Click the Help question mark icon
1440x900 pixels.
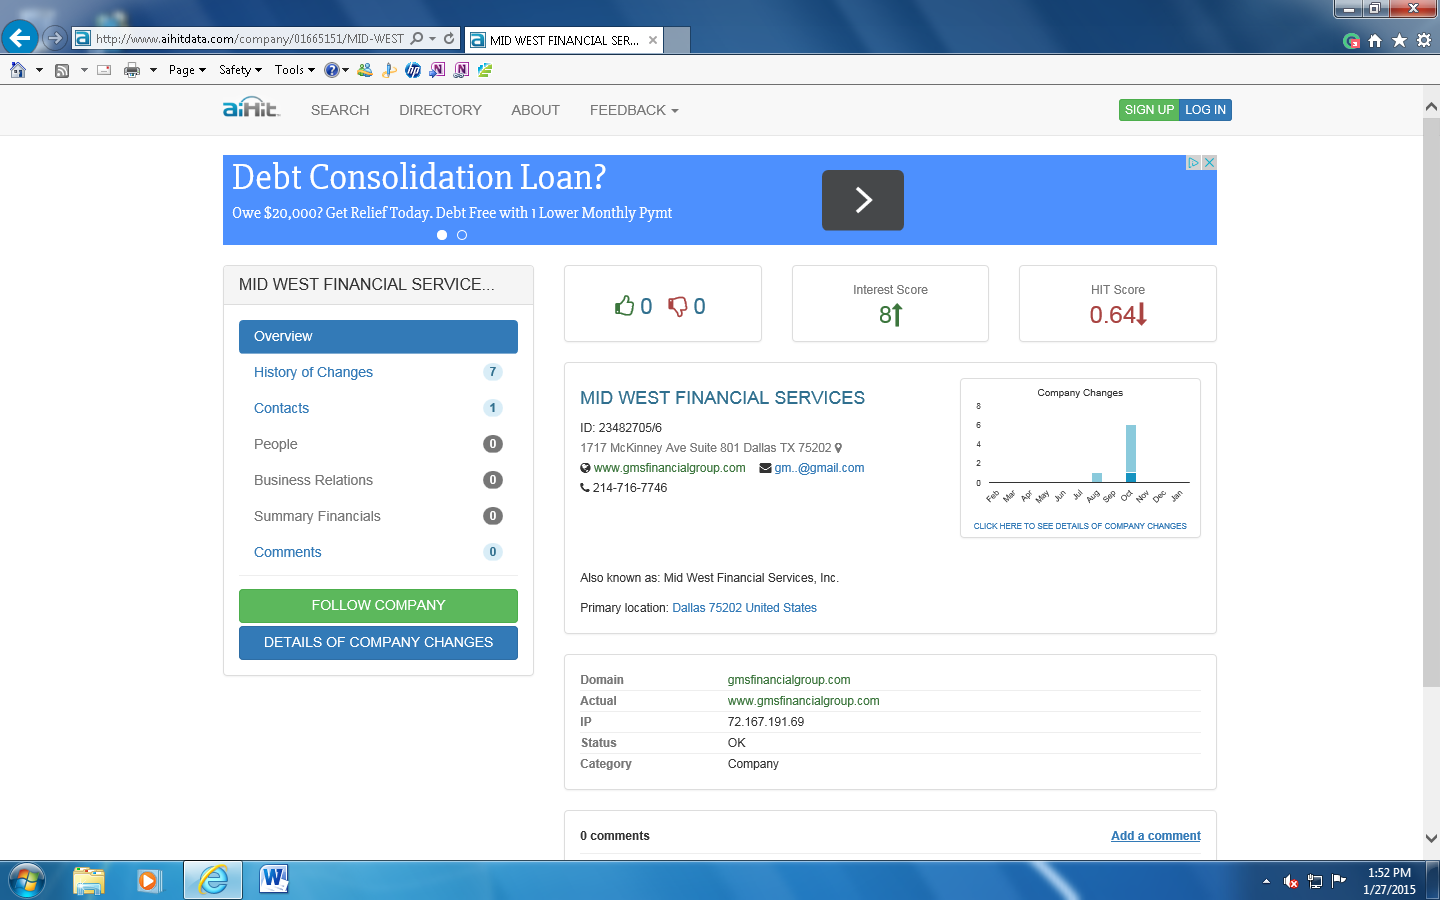point(331,70)
